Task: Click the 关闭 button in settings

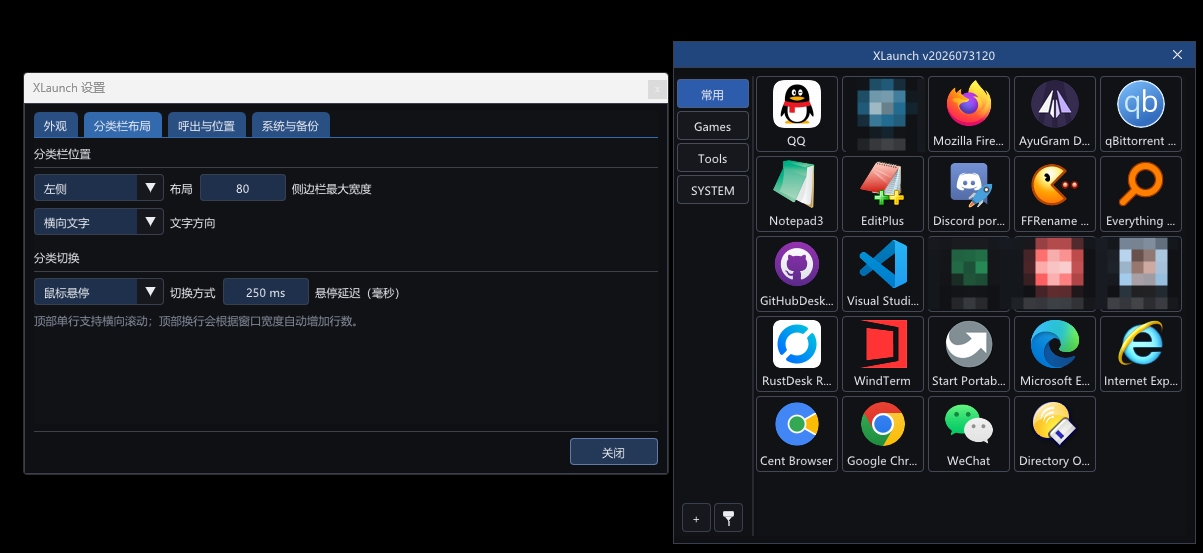Action: point(614,452)
